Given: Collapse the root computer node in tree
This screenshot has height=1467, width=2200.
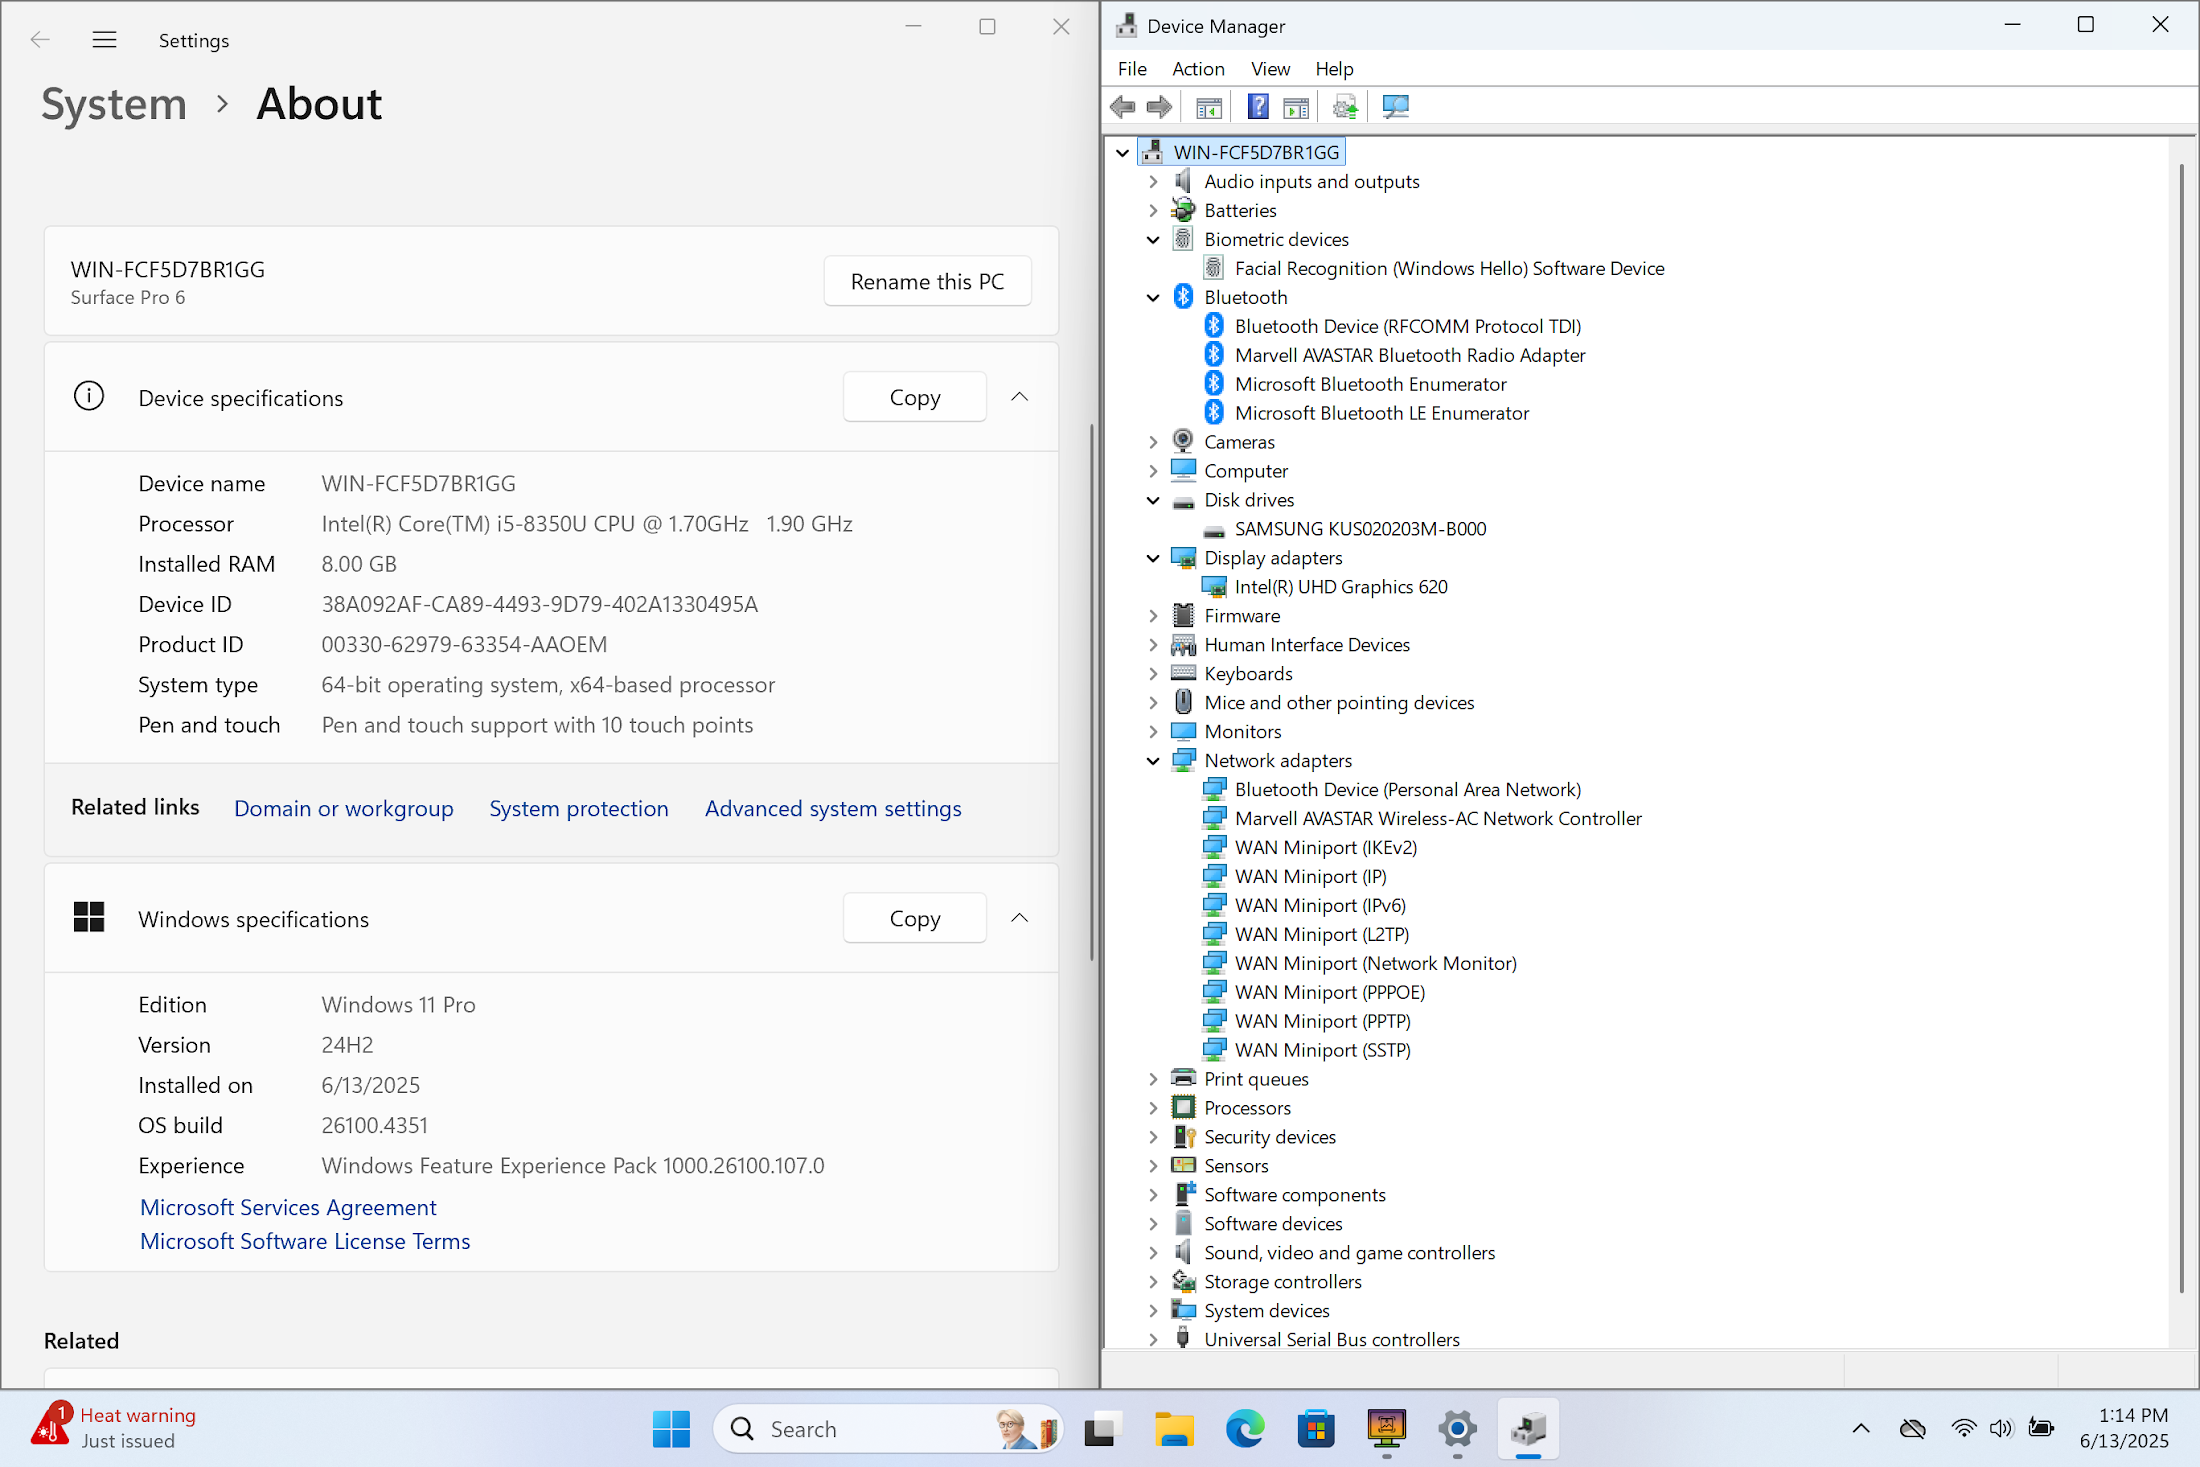Looking at the screenshot, I should click(x=1122, y=153).
